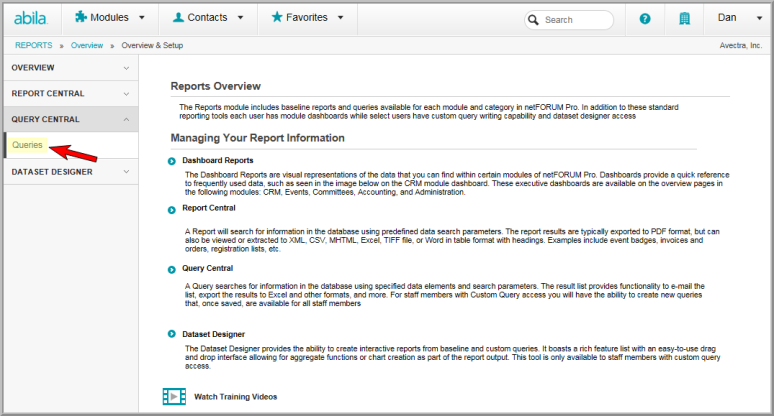Click 'Overview & Setup' breadcrumb text
This screenshot has height=416, width=774.
152,45
